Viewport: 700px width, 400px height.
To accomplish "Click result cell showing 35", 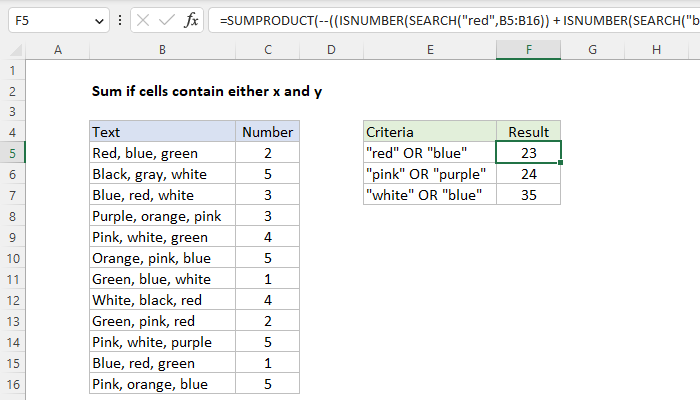I will coord(529,195).
